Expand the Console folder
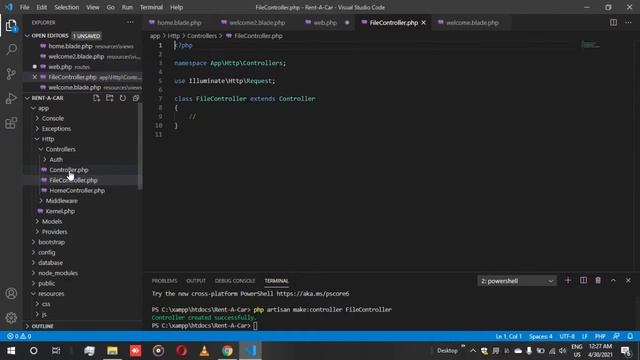640x360 pixels. [37, 118]
